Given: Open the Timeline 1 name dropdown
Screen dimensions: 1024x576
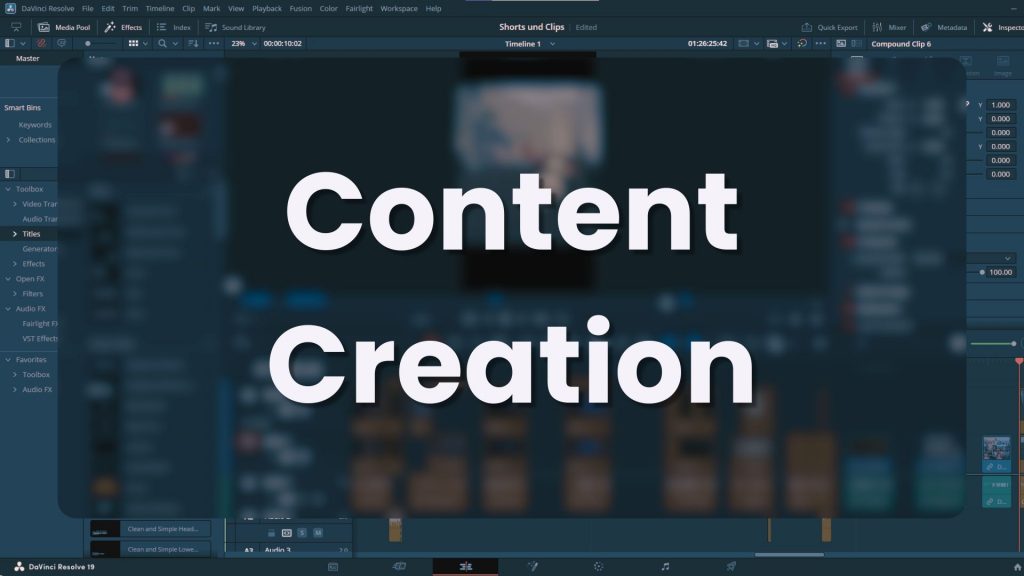Looking at the screenshot, I should 552,44.
